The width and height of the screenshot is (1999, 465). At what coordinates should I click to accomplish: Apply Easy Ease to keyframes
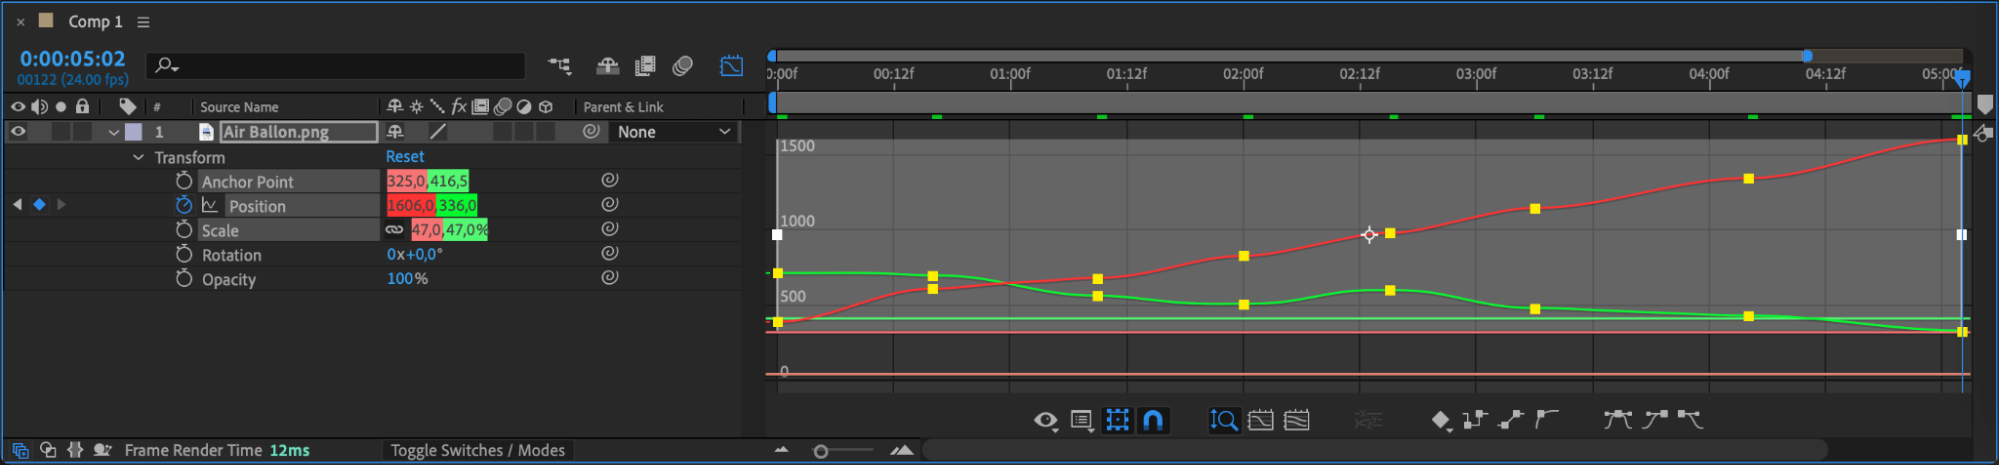pos(1618,420)
